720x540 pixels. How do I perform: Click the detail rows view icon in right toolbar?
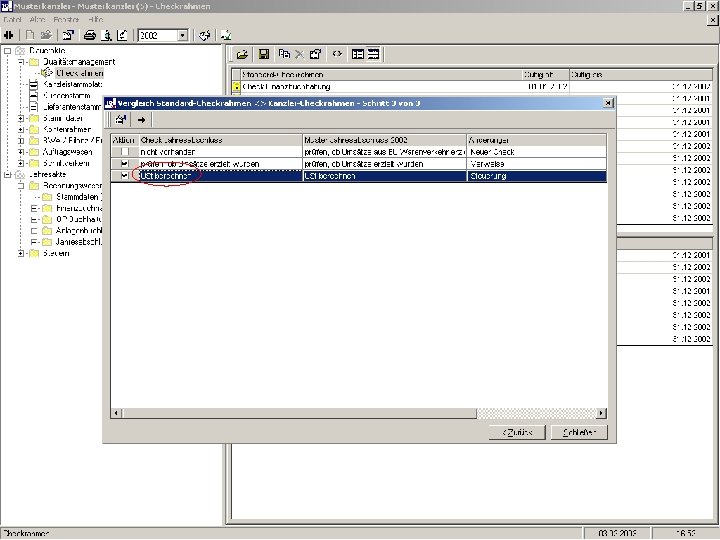tap(373, 54)
